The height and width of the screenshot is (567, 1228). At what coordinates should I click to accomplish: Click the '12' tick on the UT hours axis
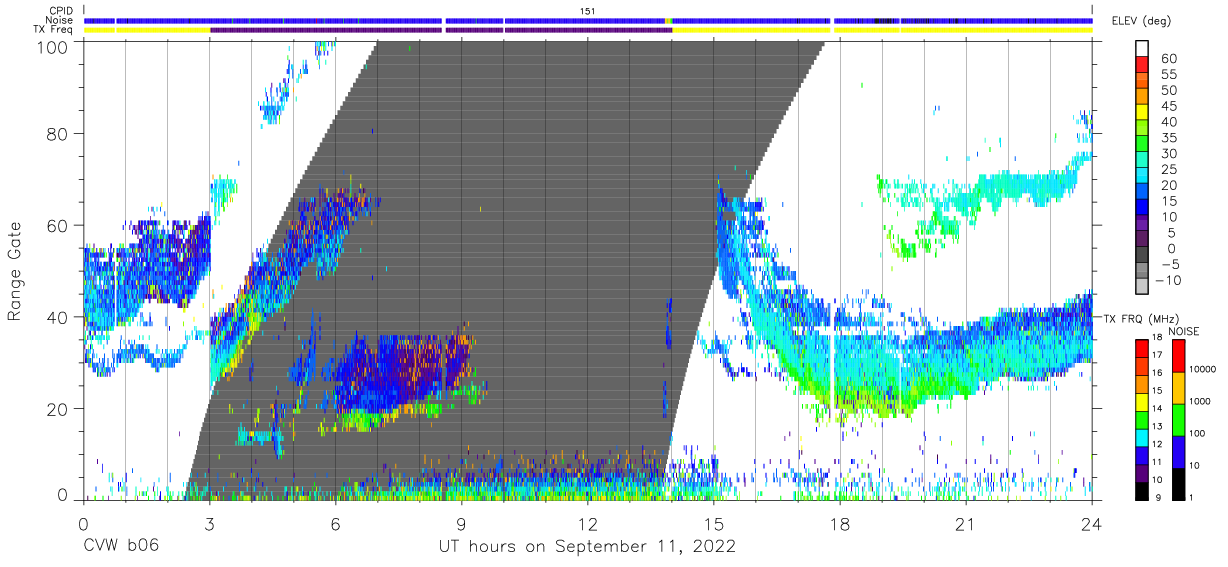[x=587, y=523]
